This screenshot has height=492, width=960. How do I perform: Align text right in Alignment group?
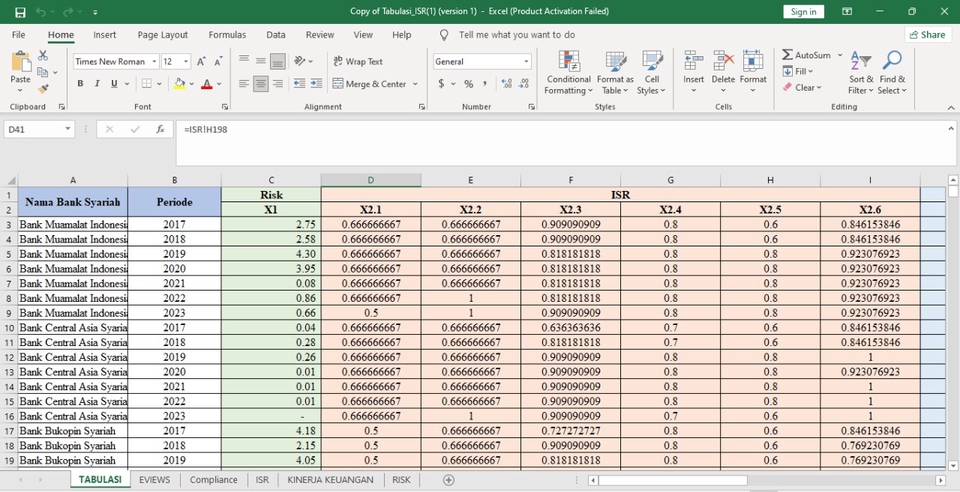(x=278, y=84)
